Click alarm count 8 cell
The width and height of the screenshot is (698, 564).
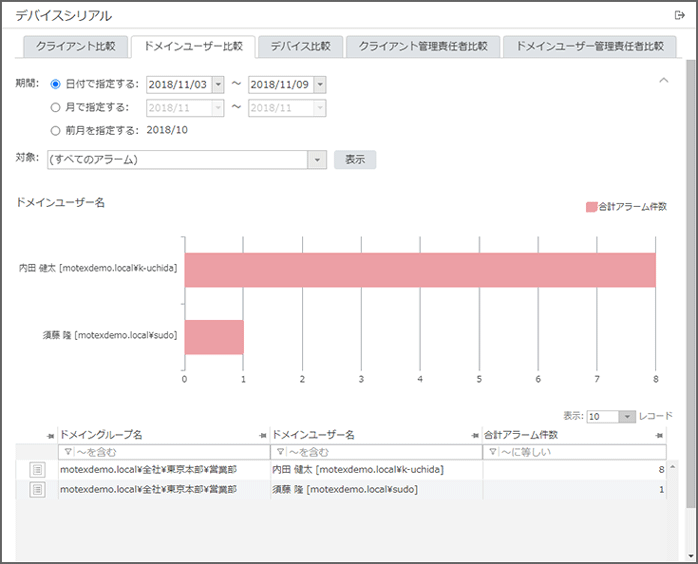(x=575, y=470)
